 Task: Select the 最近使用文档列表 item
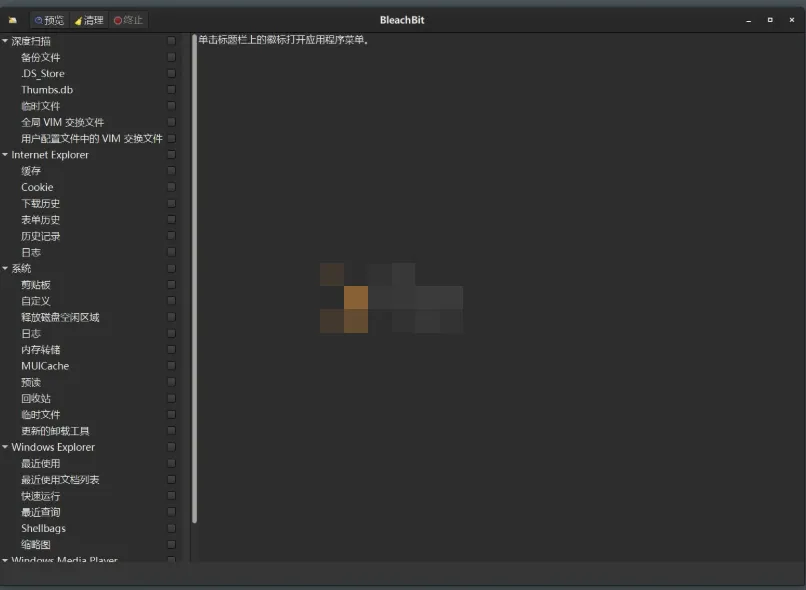(x=60, y=480)
